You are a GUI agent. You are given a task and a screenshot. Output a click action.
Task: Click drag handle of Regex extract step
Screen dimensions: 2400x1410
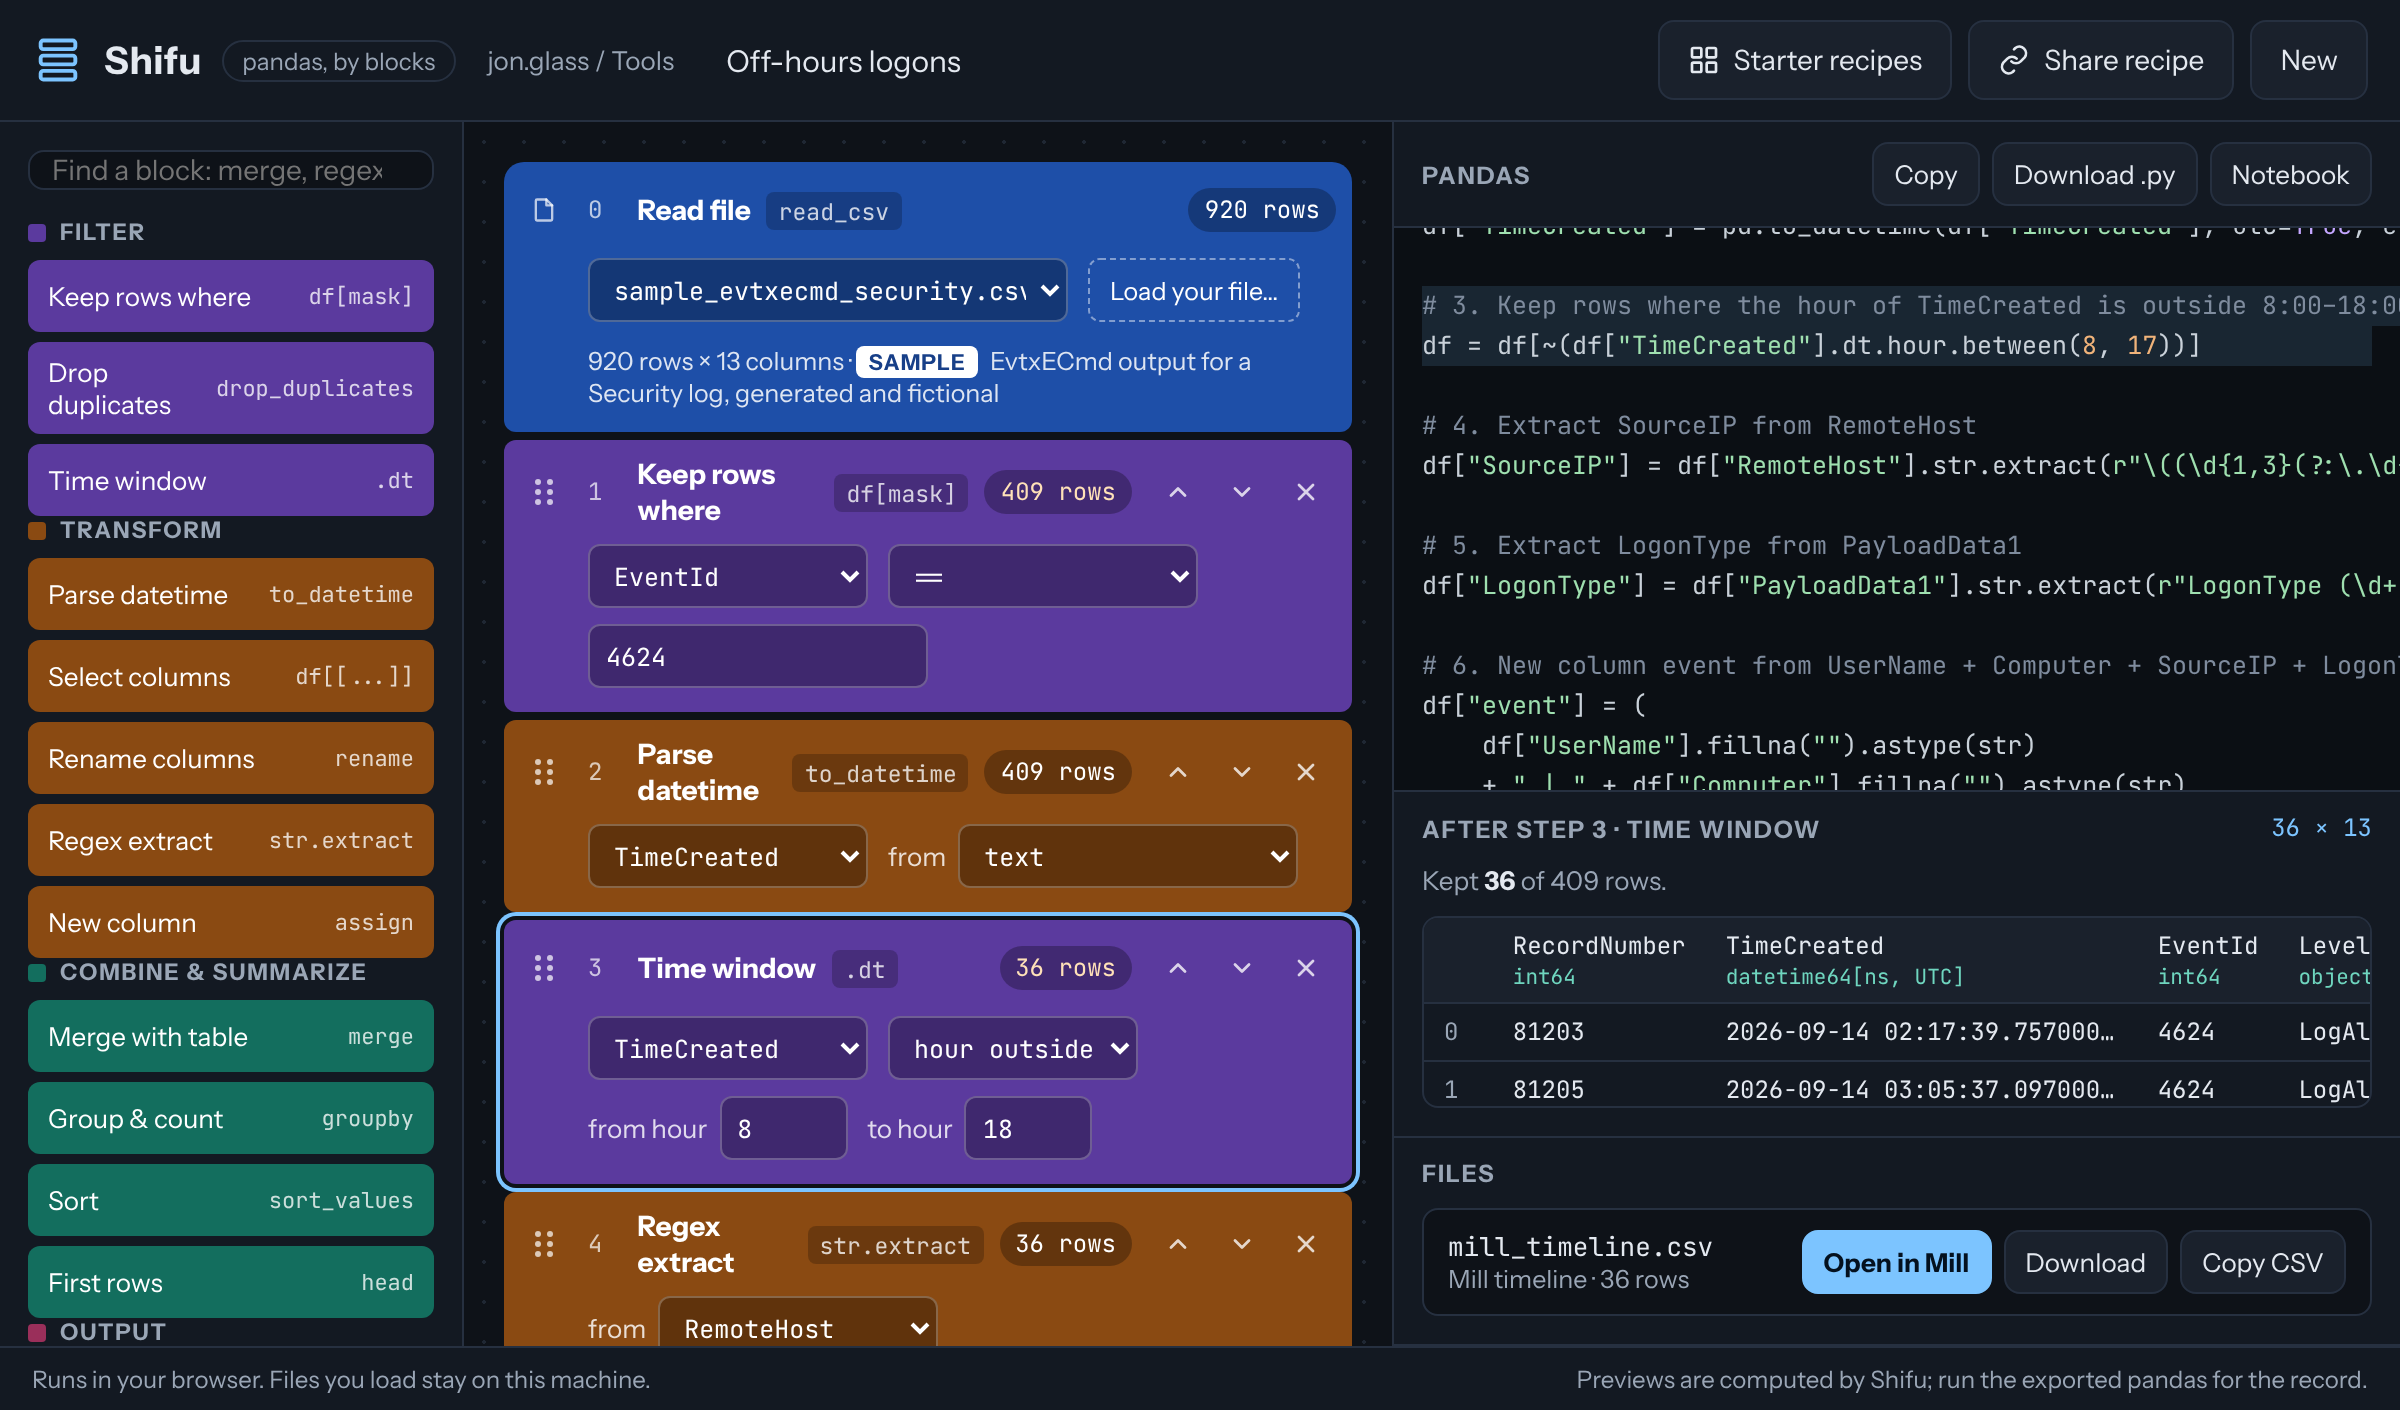(x=544, y=1244)
